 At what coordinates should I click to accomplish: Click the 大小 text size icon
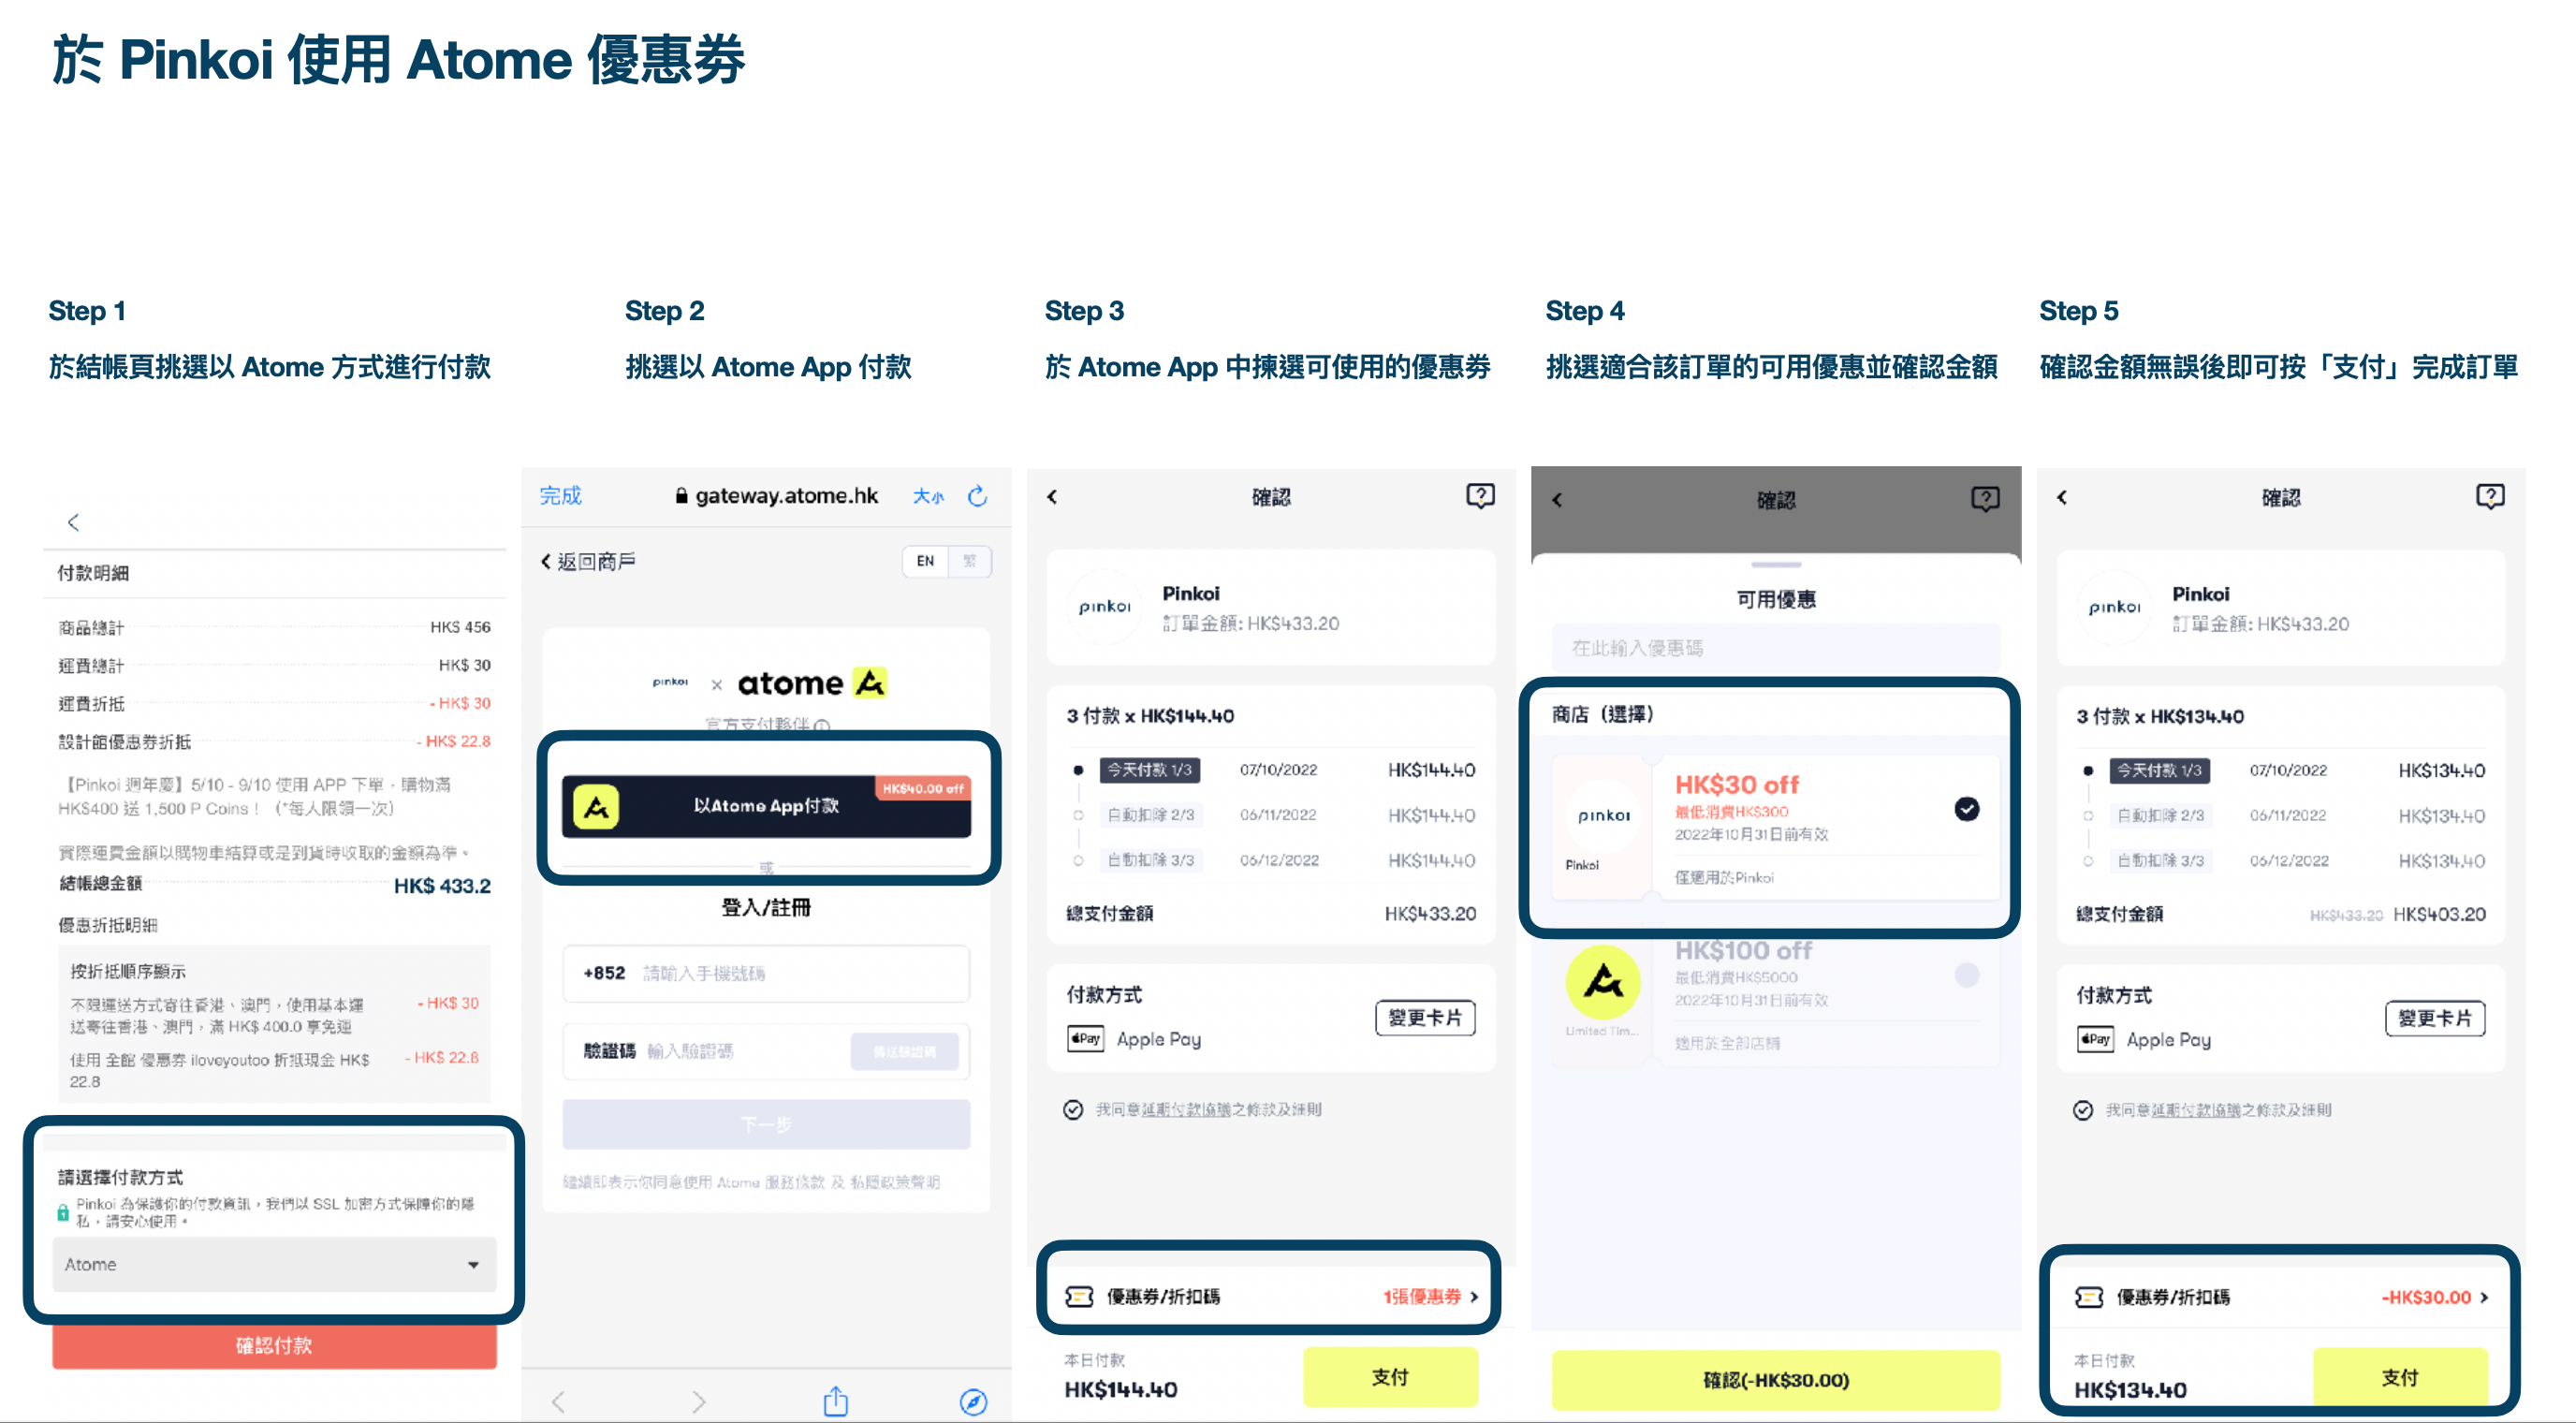coord(927,496)
